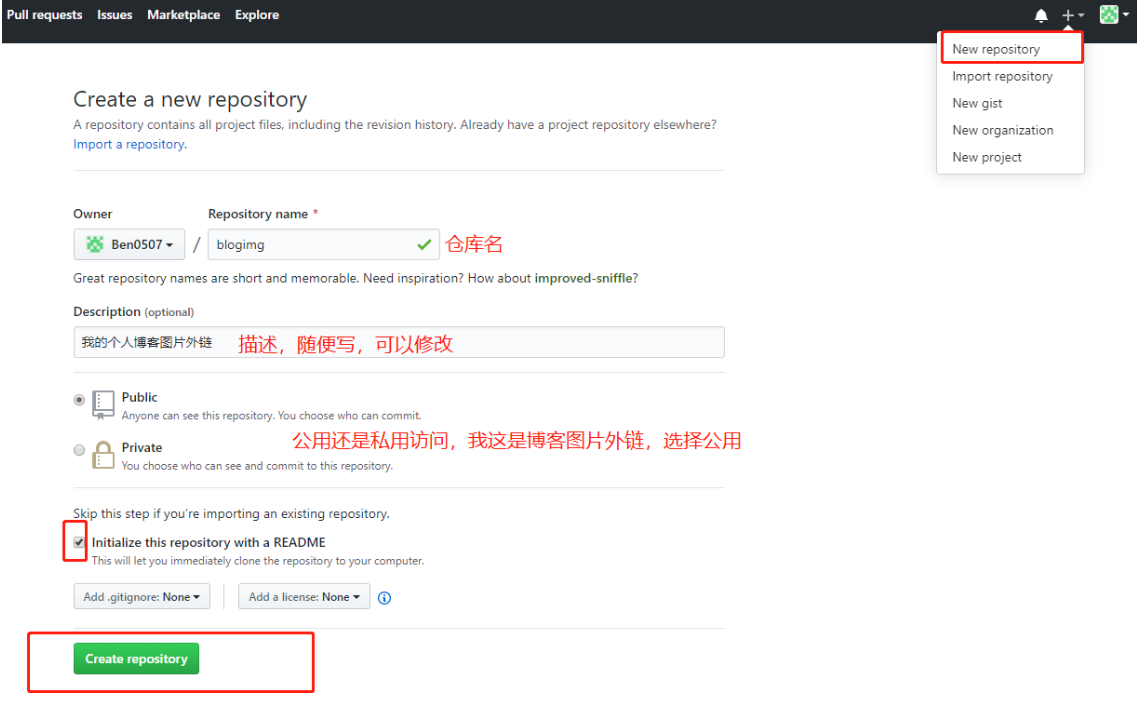
Task: Click the Private repository lock icon
Action: 103,455
